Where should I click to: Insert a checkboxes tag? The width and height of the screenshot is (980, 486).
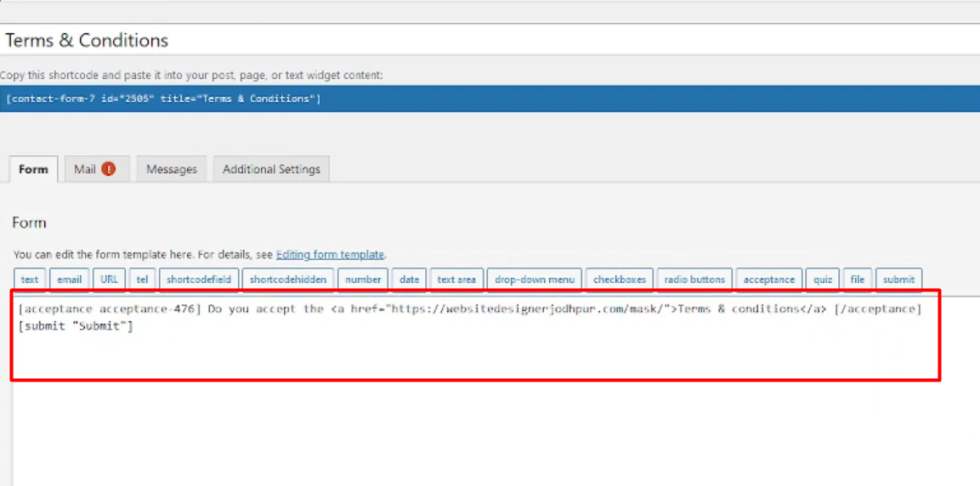[620, 279]
